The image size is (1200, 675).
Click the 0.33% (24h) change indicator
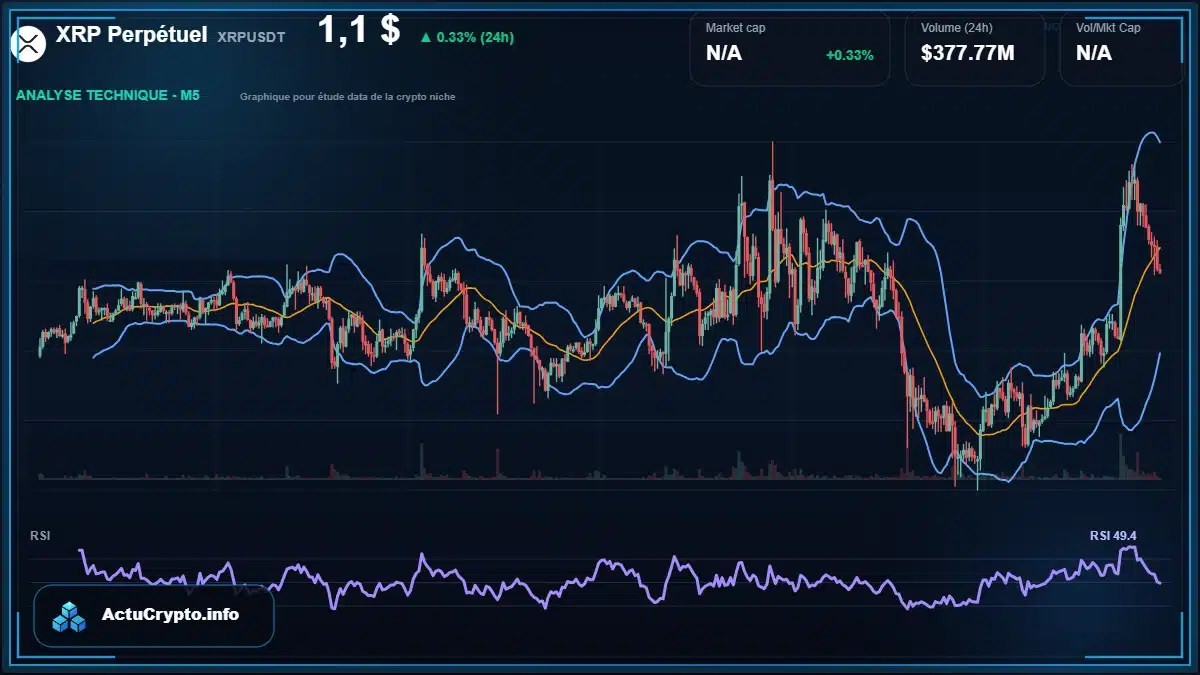point(467,37)
